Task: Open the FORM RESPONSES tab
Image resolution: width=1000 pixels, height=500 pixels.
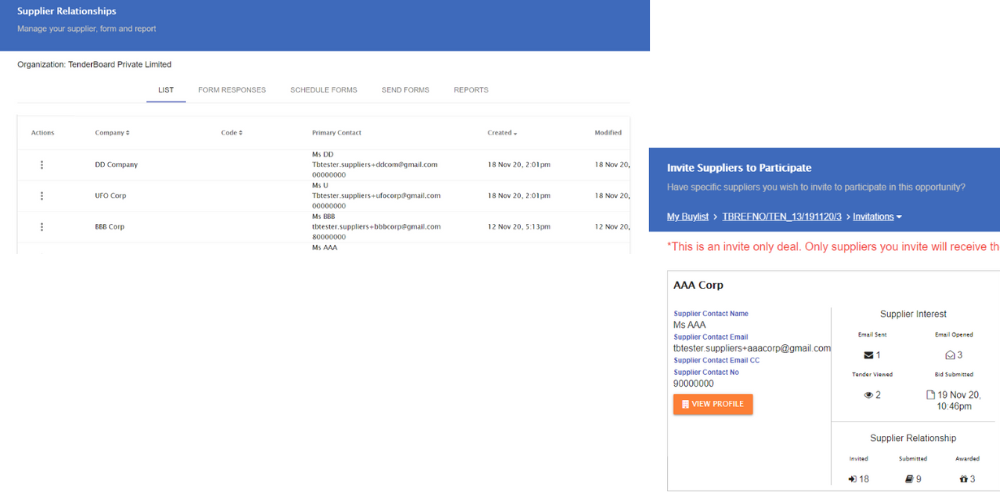Action: [x=232, y=90]
